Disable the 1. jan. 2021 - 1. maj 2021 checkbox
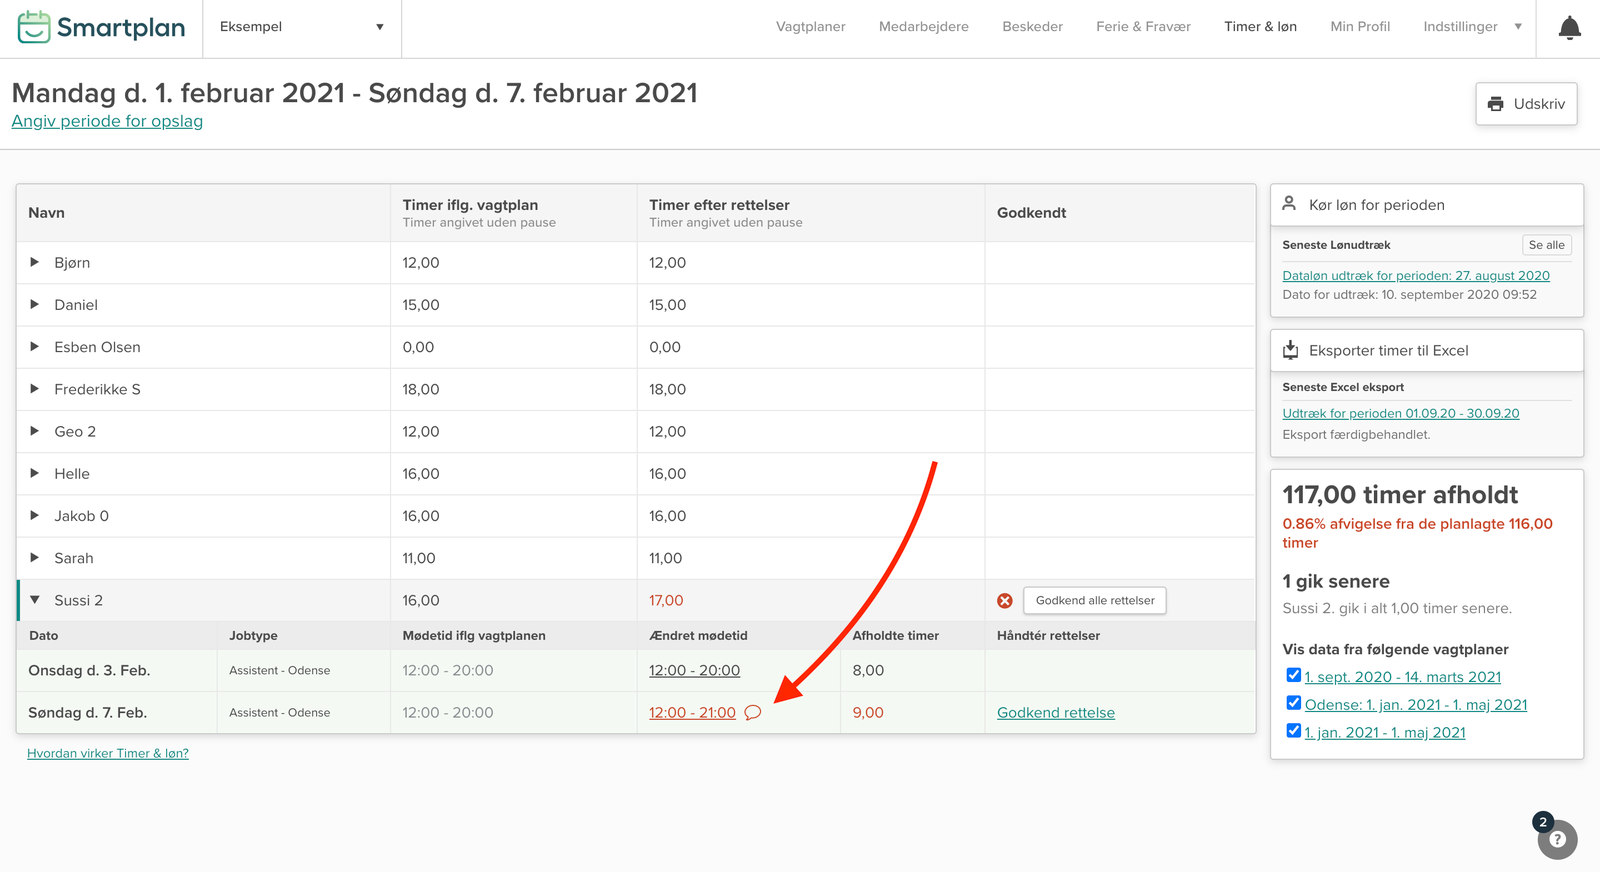Image resolution: width=1600 pixels, height=872 pixels. (x=1293, y=731)
